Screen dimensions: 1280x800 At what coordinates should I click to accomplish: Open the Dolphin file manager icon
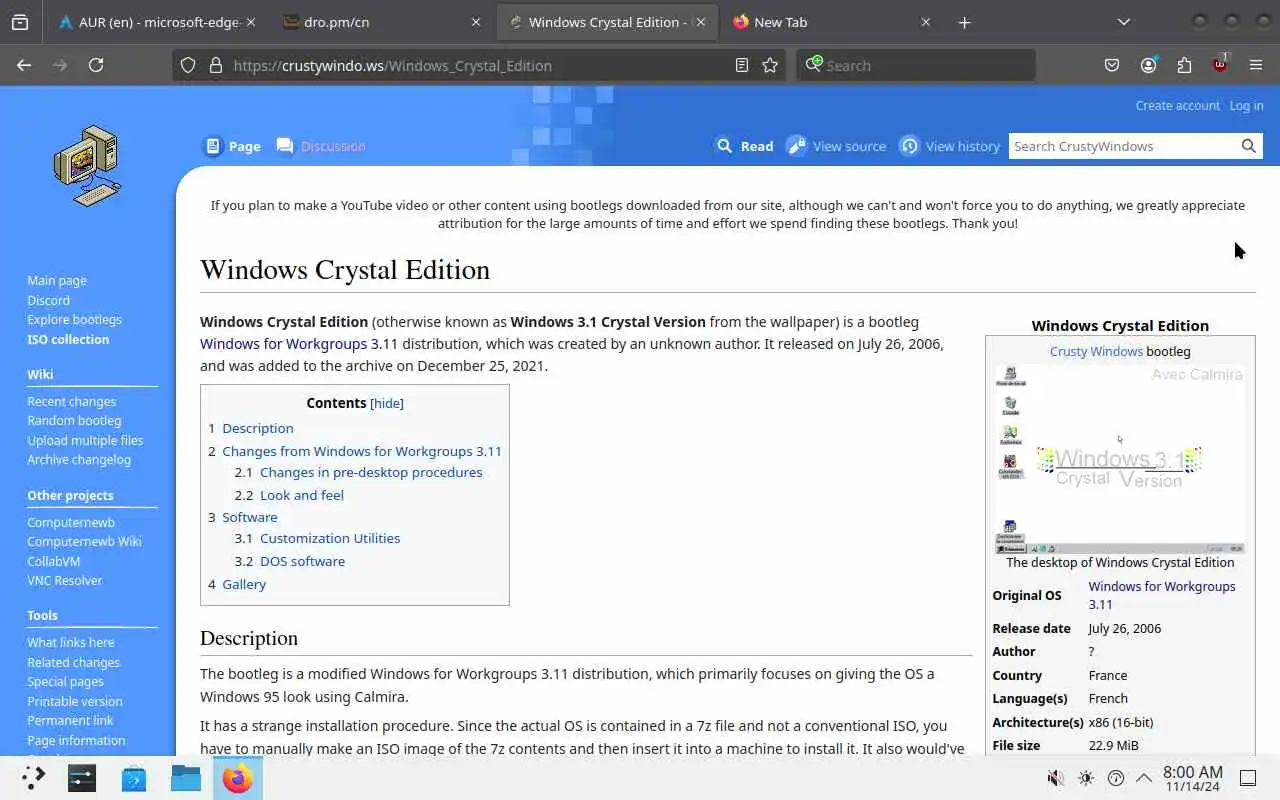tap(186, 777)
